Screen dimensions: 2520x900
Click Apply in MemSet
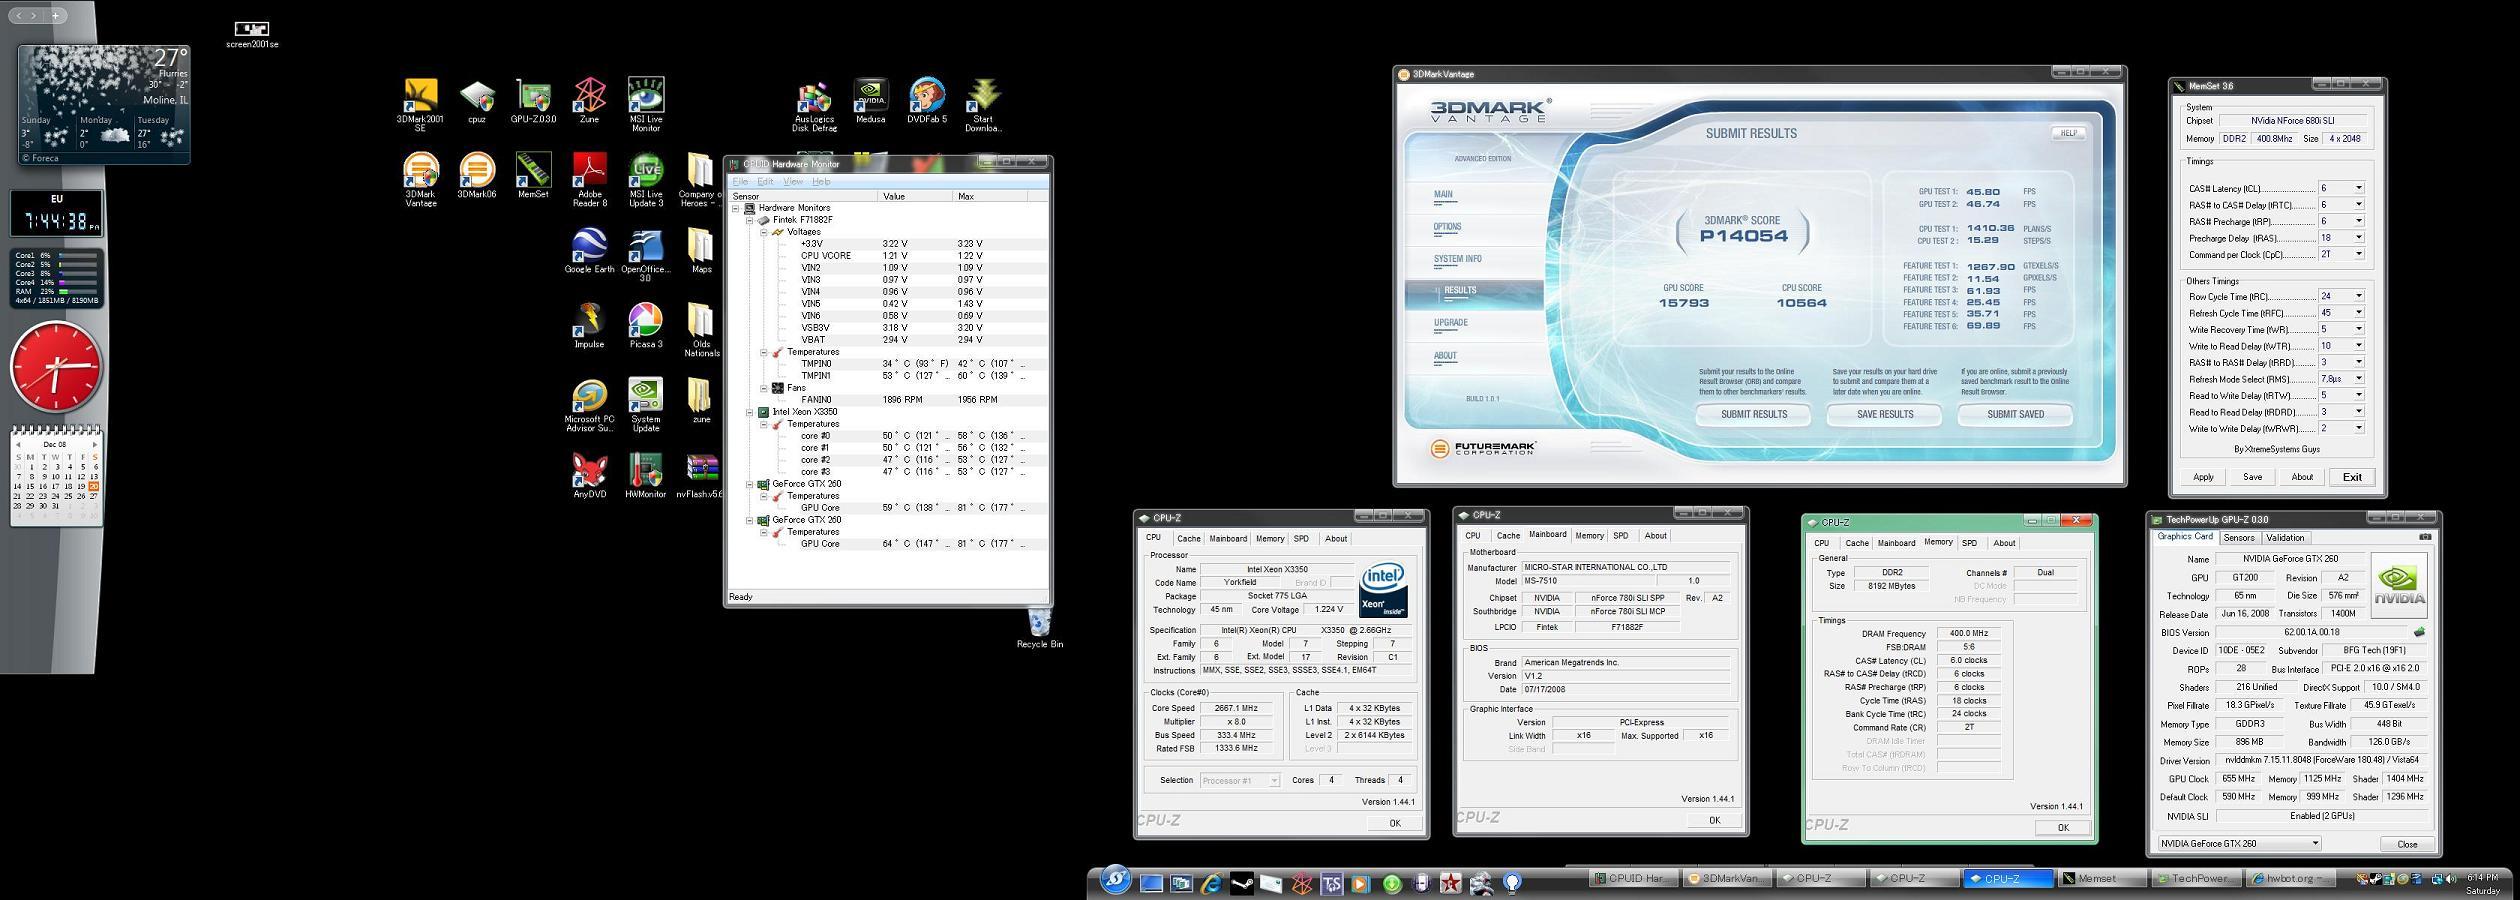point(2203,477)
